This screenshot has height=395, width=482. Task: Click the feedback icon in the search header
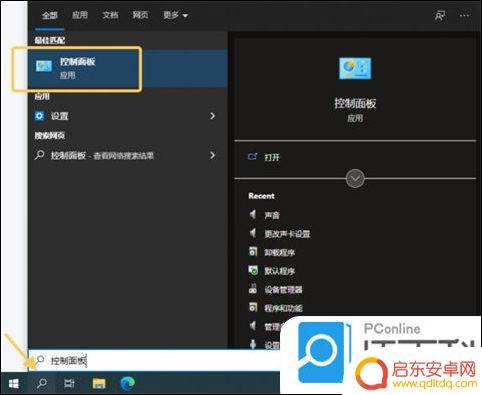click(x=440, y=15)
